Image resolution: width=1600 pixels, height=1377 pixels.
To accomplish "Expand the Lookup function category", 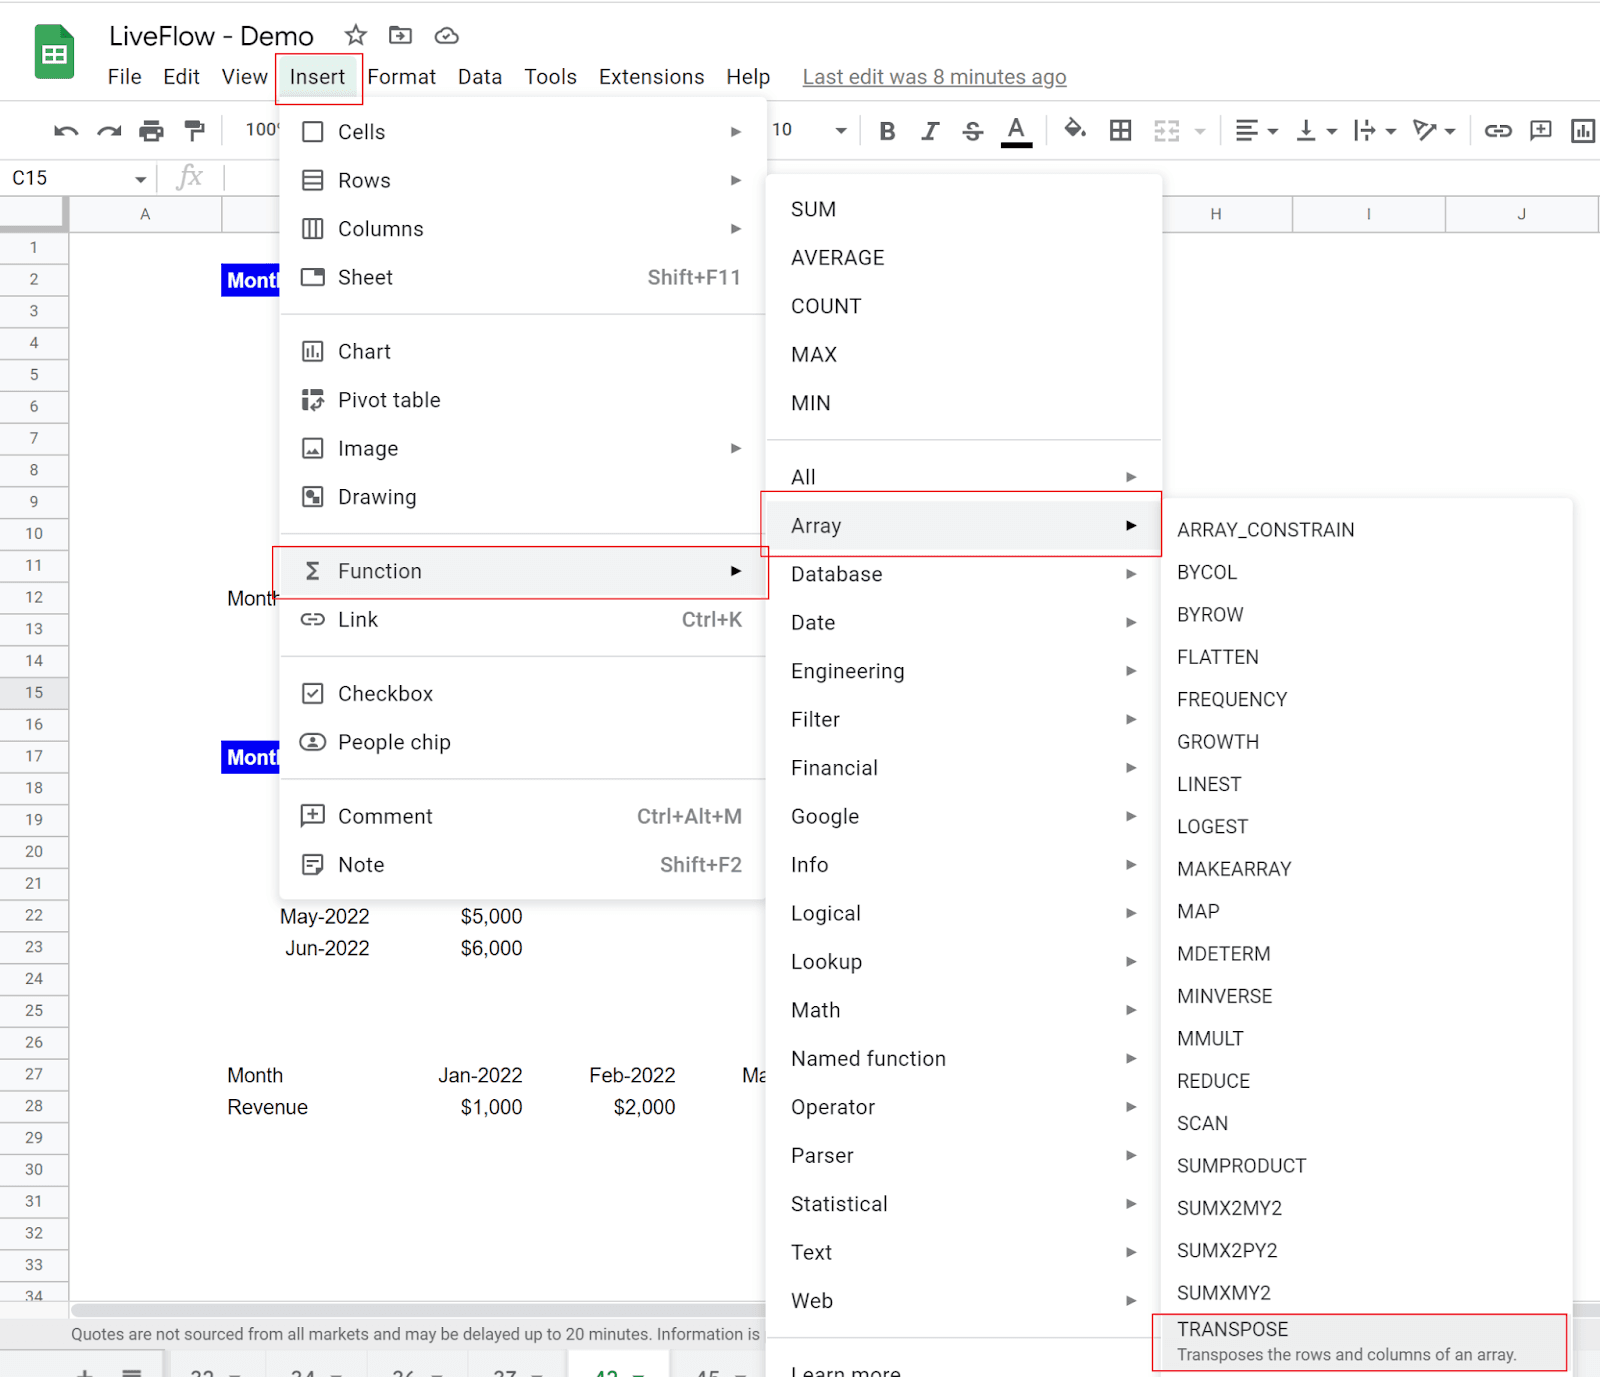I will [964, 962].
